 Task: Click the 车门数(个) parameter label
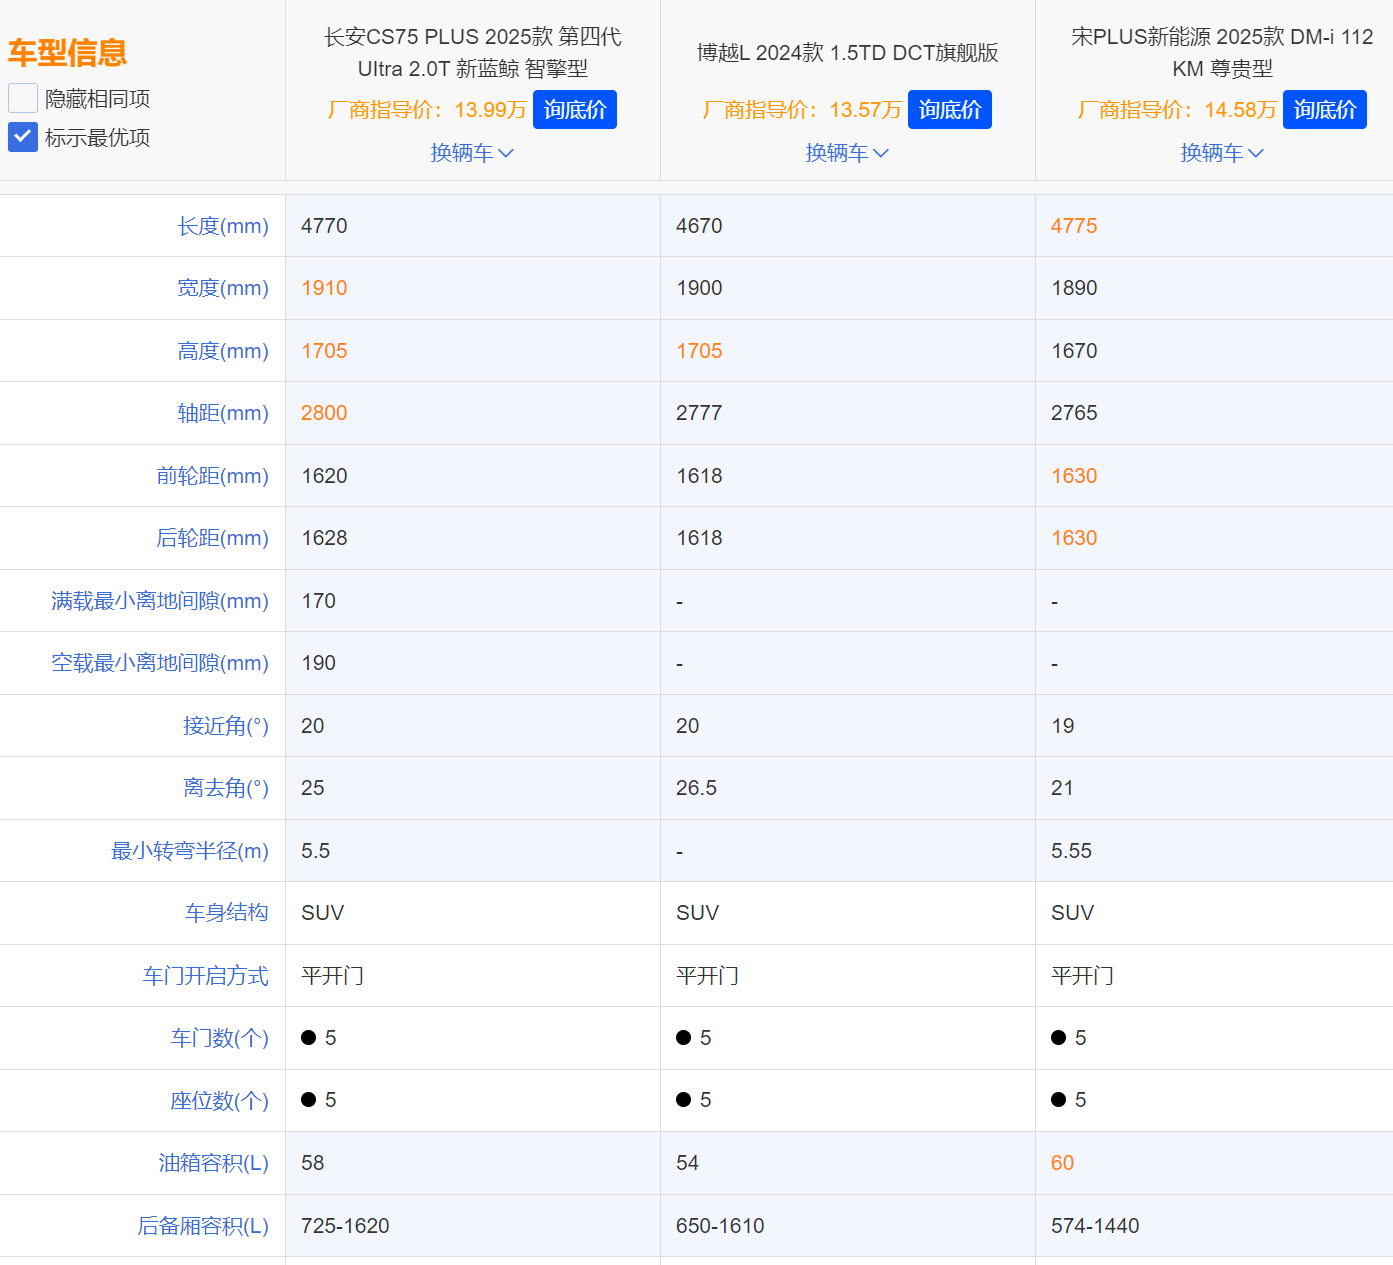click(220, 1038)
